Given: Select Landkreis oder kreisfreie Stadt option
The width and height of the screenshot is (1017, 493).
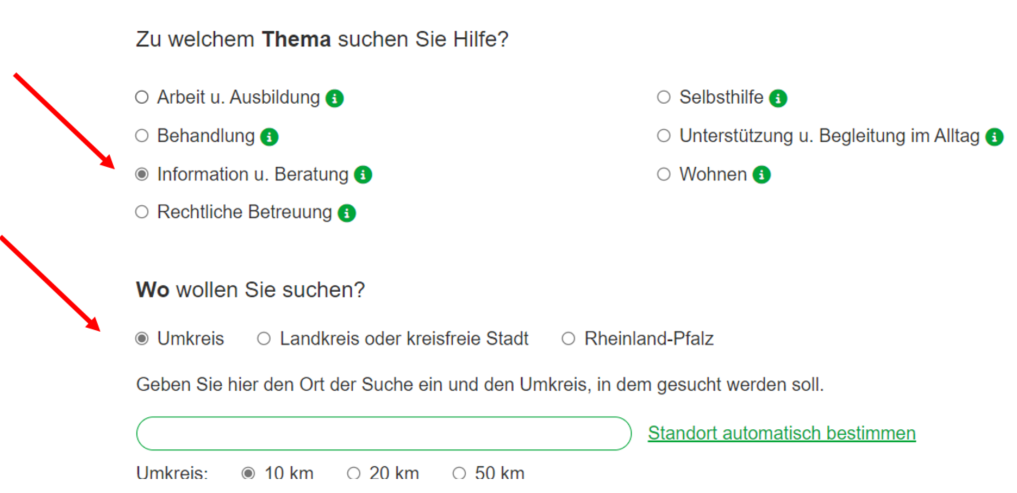Looking at the screenshot, I should click(x=264, y=339).
